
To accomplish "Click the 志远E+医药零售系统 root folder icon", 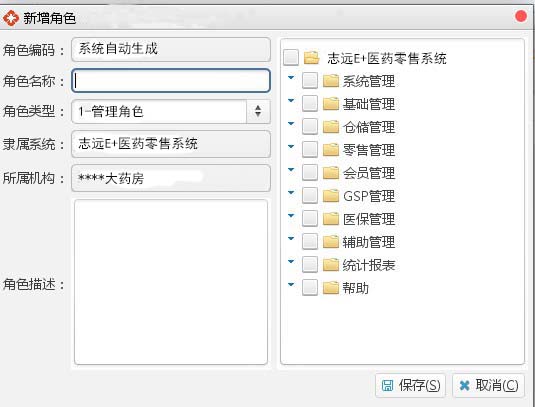I will coord(312,58).
